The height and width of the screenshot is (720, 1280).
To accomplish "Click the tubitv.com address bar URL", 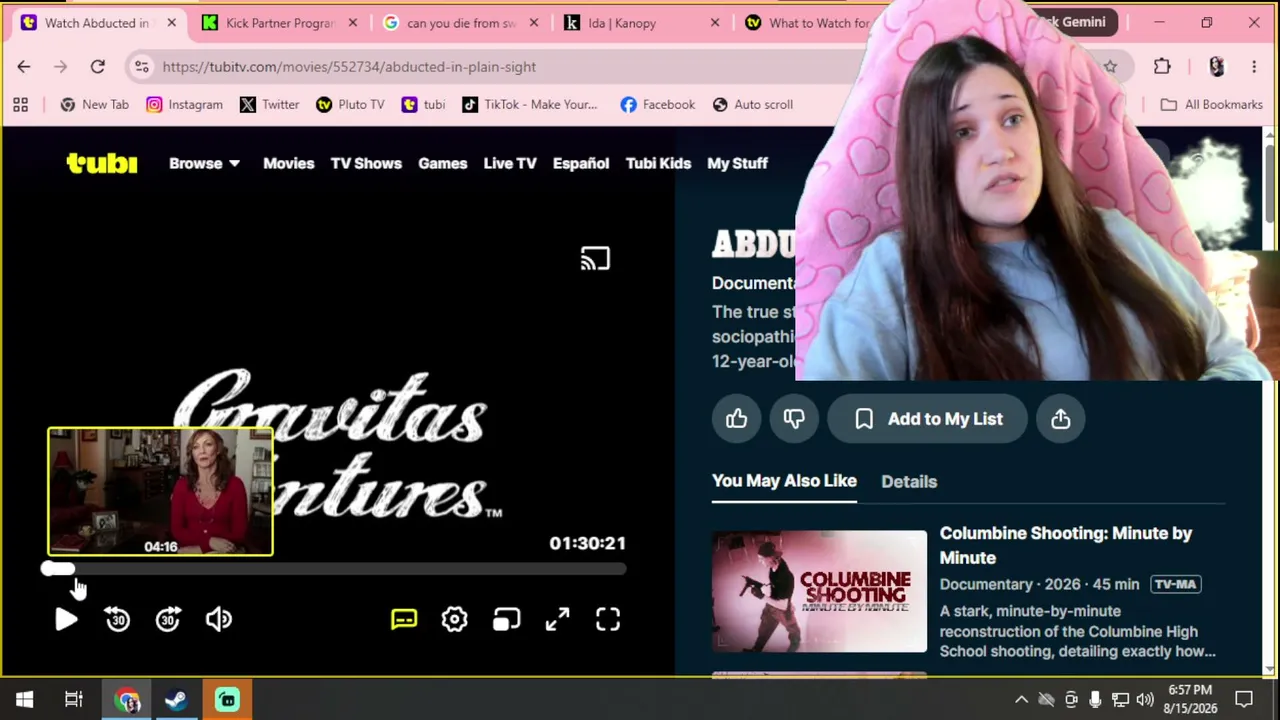I will (349, 67).
